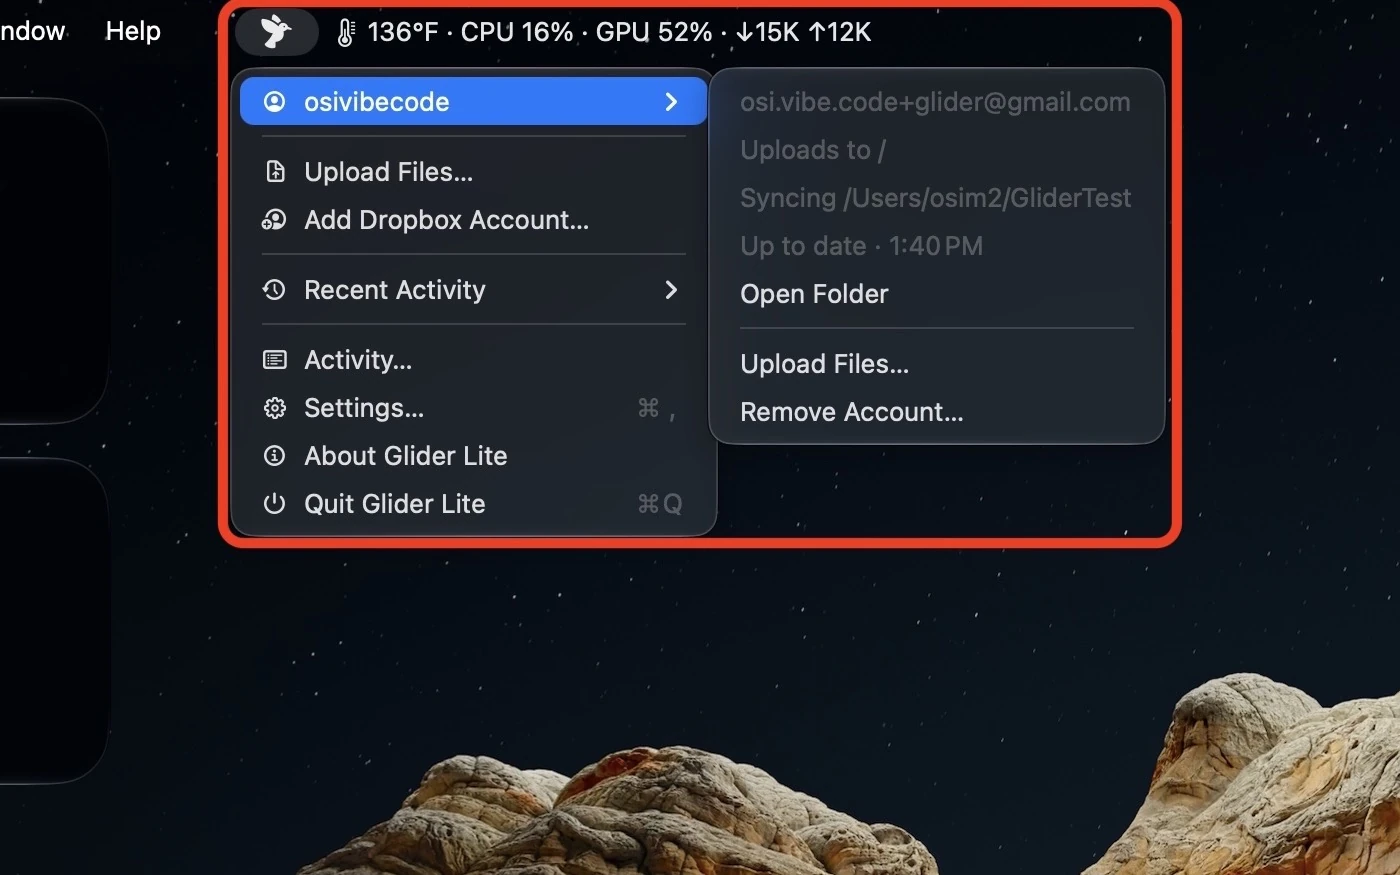Expand the osivibecode account submenu
1400x875 pixels.
(473, 102)
